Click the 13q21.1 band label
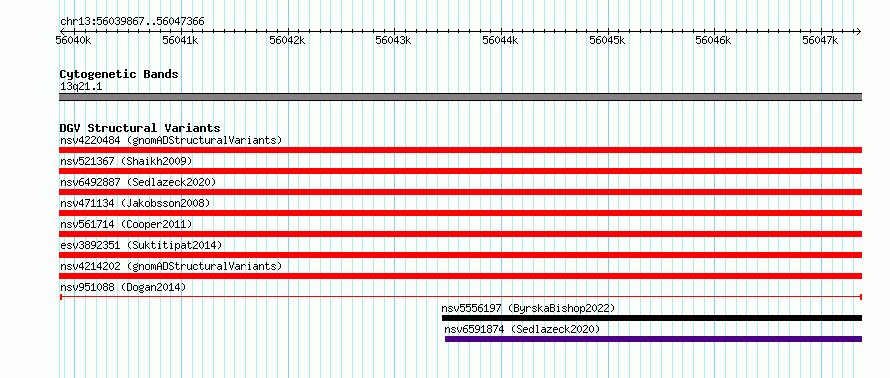 coord(81,87)
